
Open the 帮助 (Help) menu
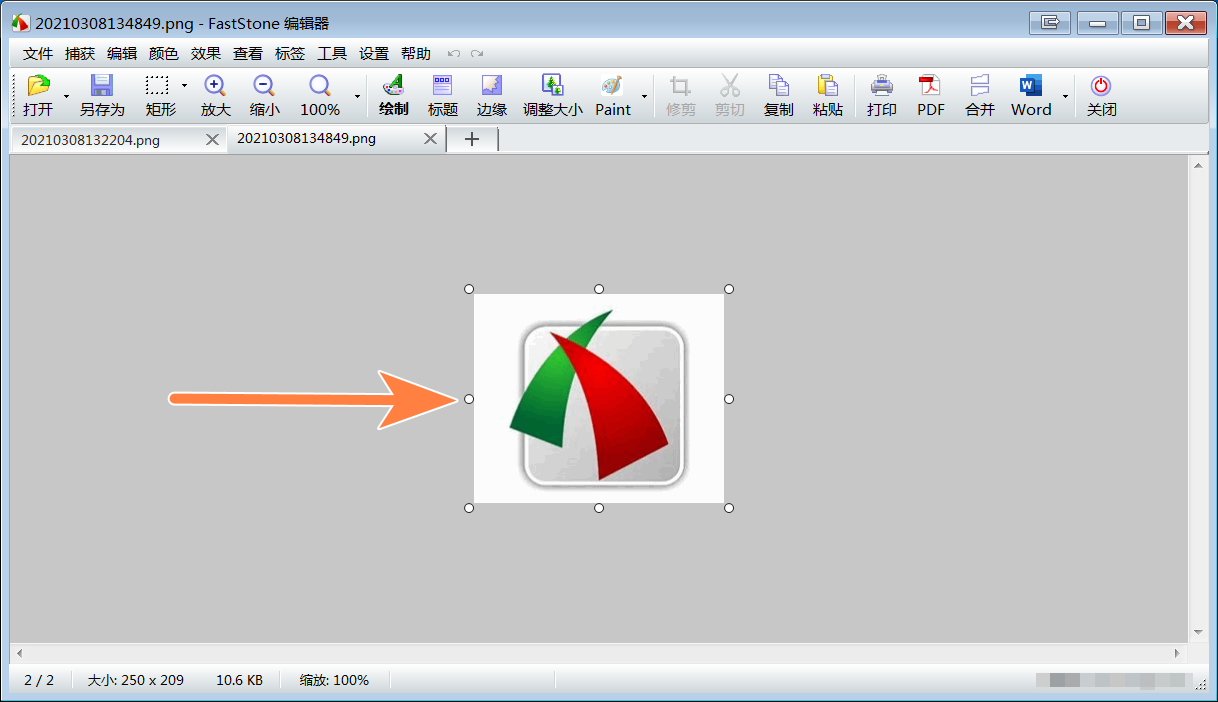[416, 54]
